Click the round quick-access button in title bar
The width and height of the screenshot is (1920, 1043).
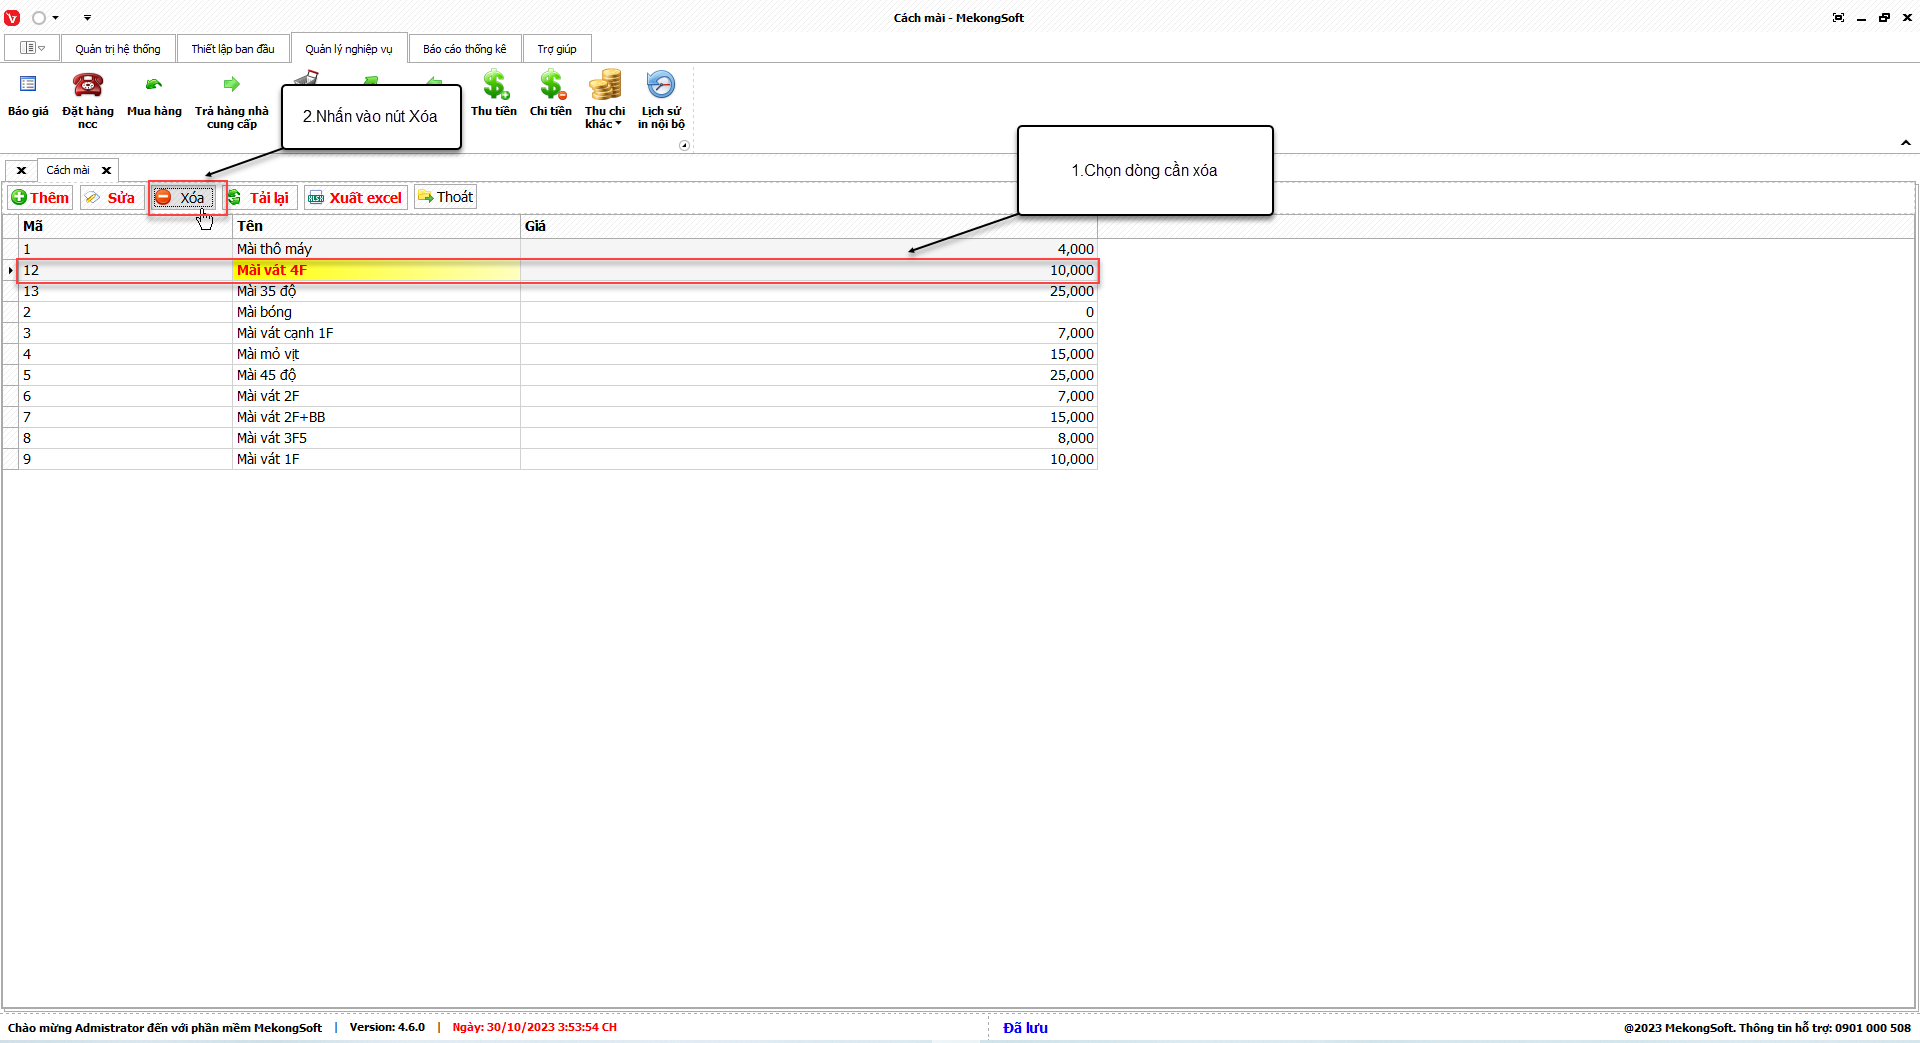click(x=39, y=18)
